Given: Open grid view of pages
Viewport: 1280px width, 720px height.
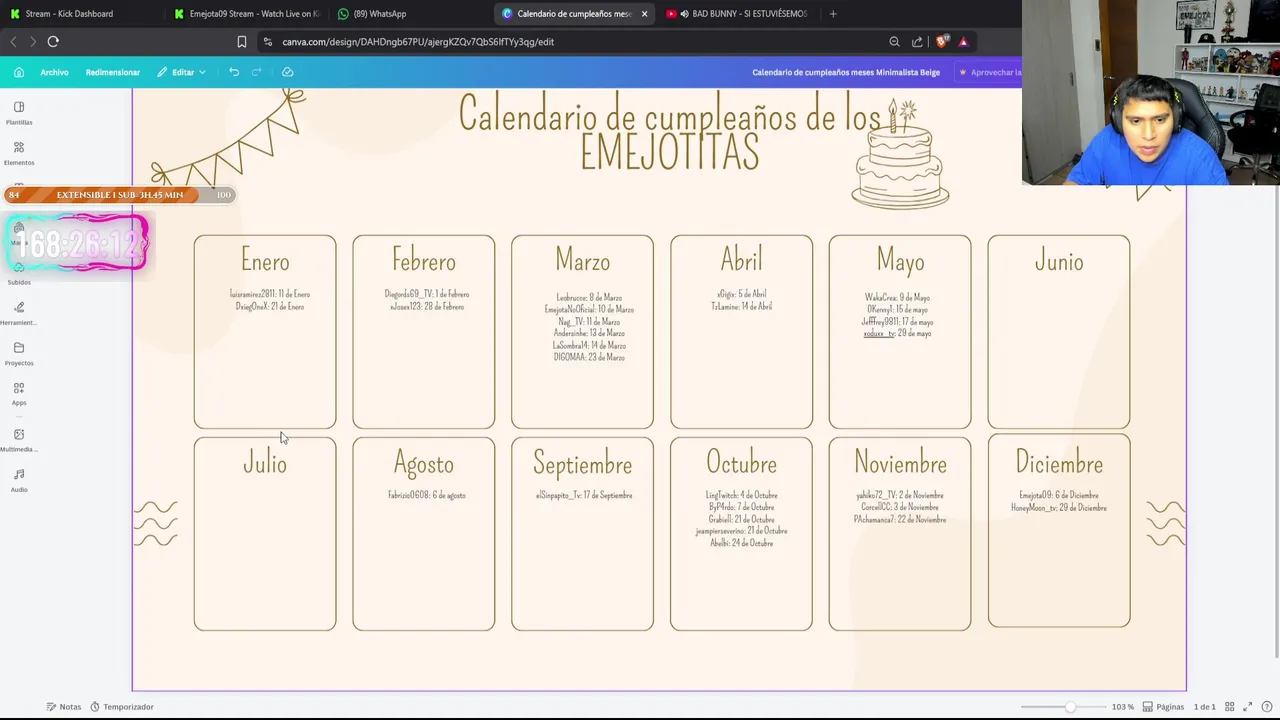Looking at the screenshot, I should click(x=1229, y=707).
